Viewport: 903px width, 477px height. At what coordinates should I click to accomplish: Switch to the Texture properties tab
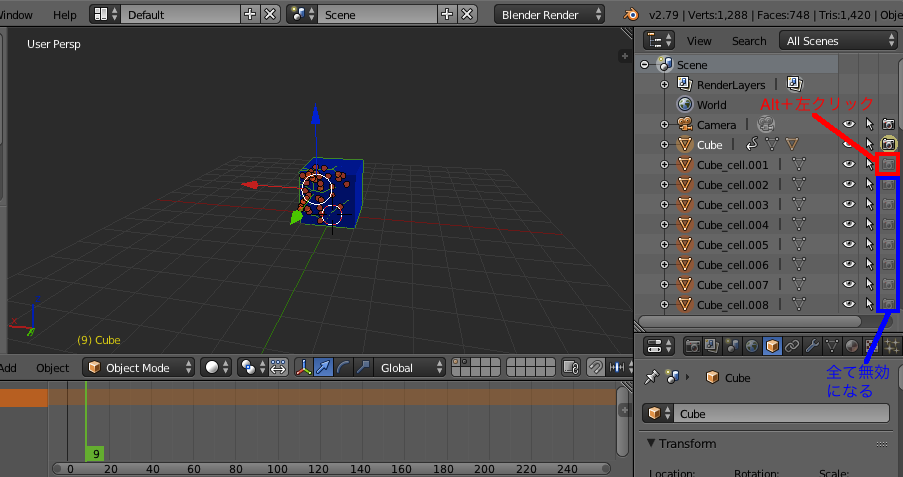871,346
